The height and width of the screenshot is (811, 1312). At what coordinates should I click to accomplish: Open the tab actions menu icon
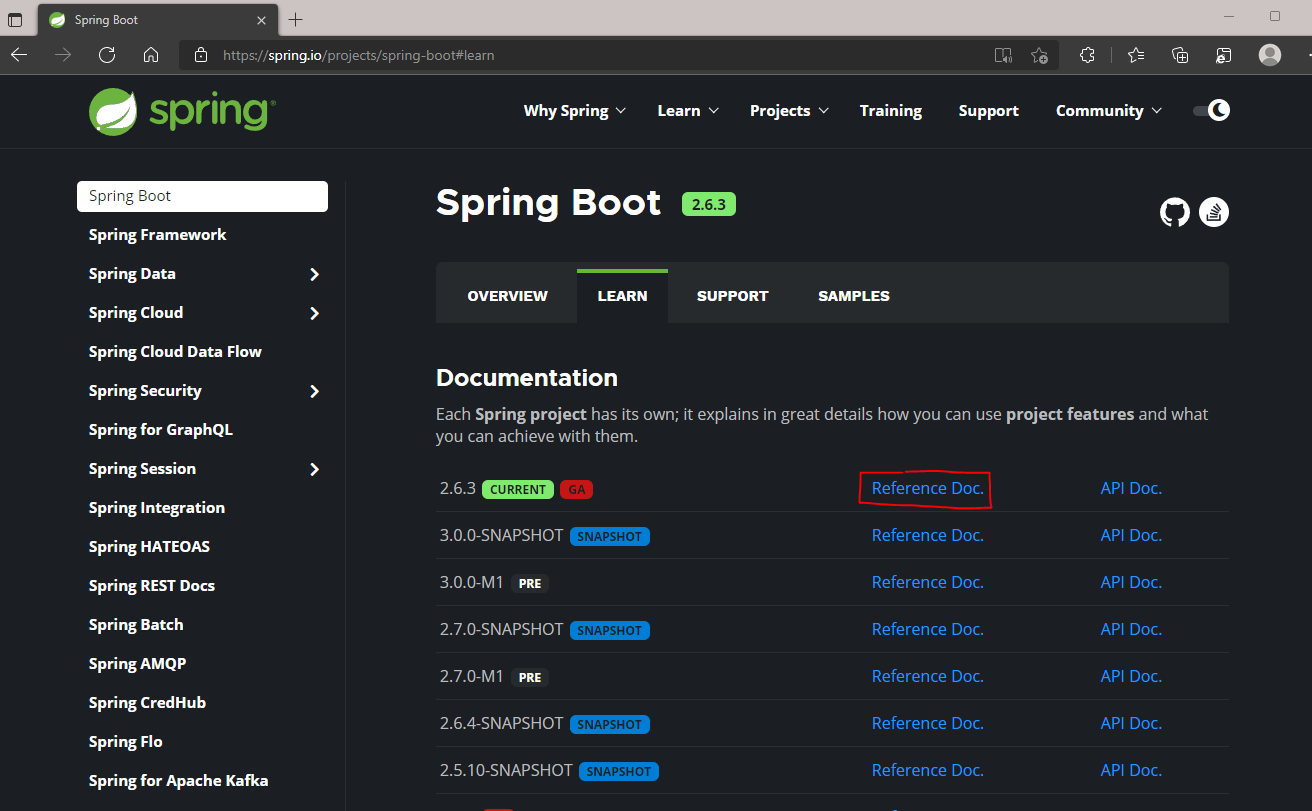click(x=15, y=19)
